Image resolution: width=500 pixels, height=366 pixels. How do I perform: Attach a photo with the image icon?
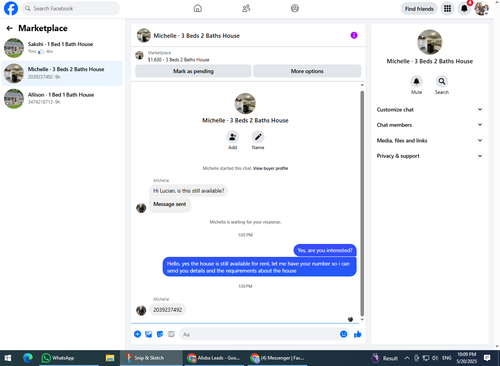point(149,334)
